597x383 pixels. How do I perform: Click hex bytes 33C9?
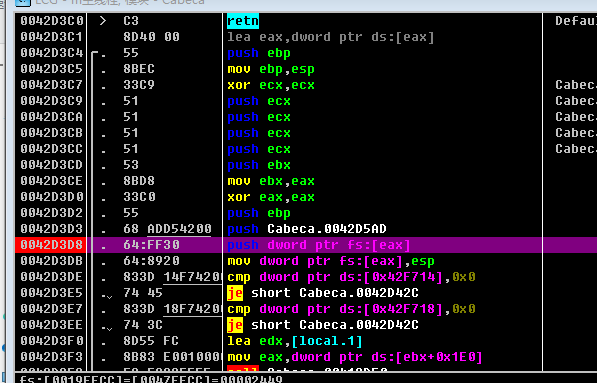[x=139, y=85]
